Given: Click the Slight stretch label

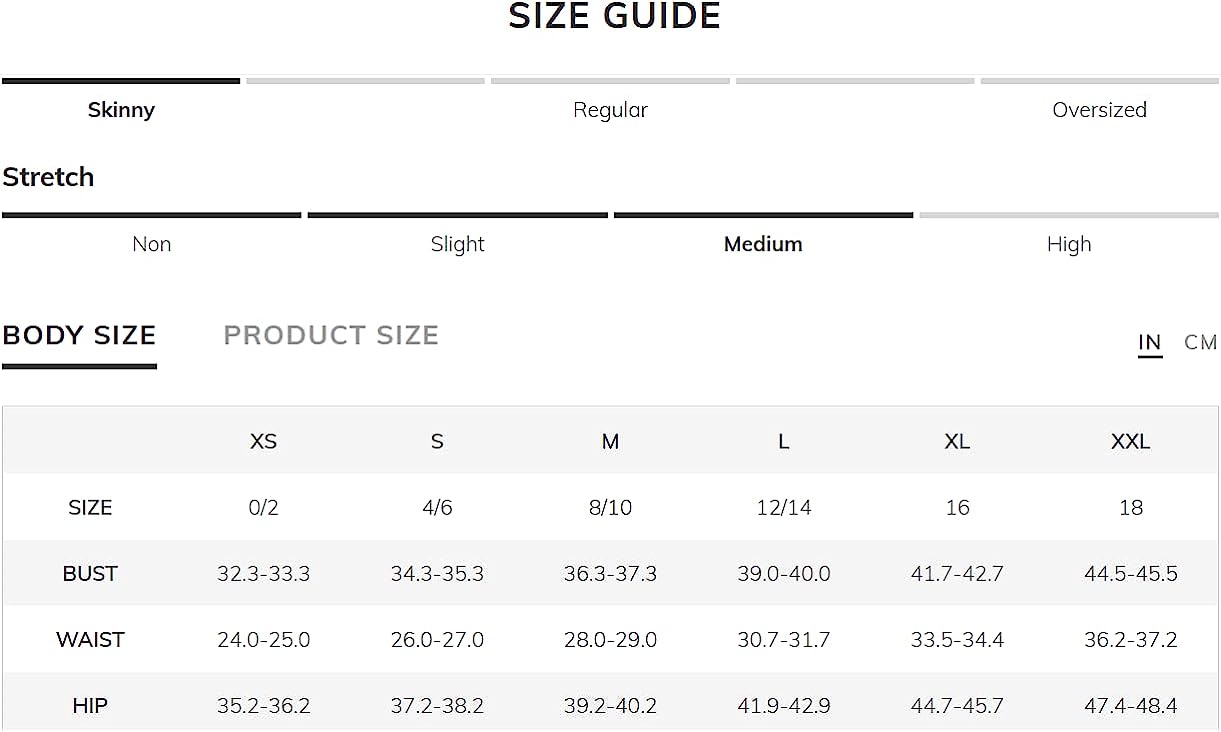Looking at the screenshot, I should 457,244.
